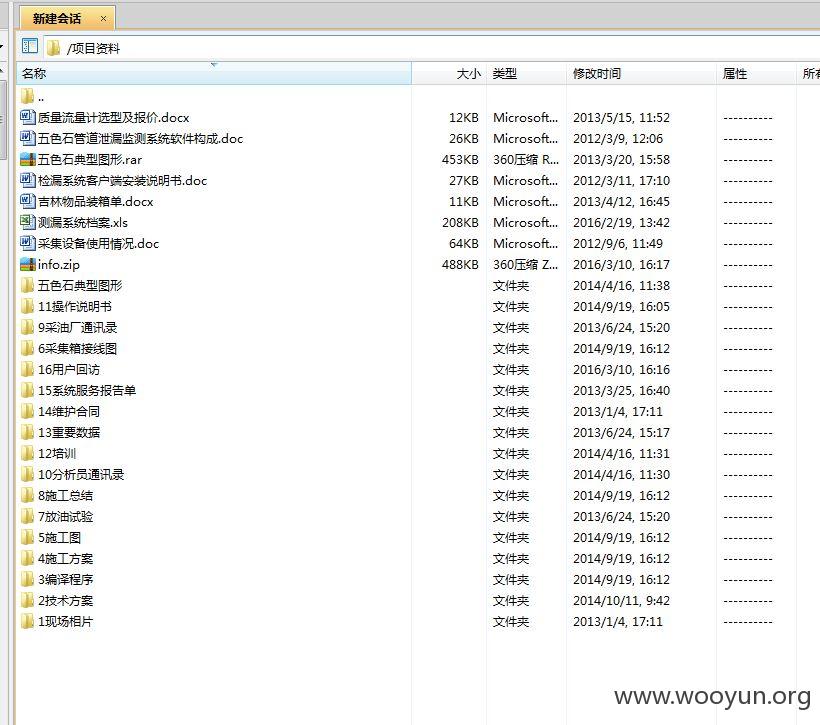Click file name 采集设备使用情况.doc
The image size is (820, 725).
coord(98,243)
